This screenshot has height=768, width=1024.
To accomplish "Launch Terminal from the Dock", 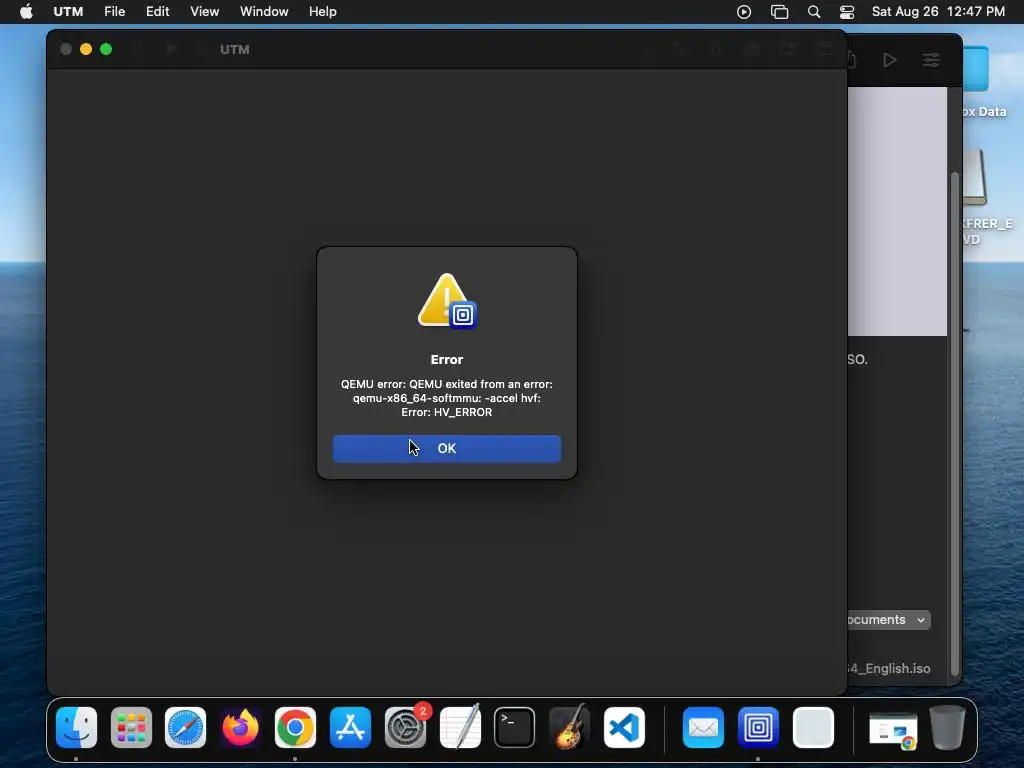I will coord(515,727).
